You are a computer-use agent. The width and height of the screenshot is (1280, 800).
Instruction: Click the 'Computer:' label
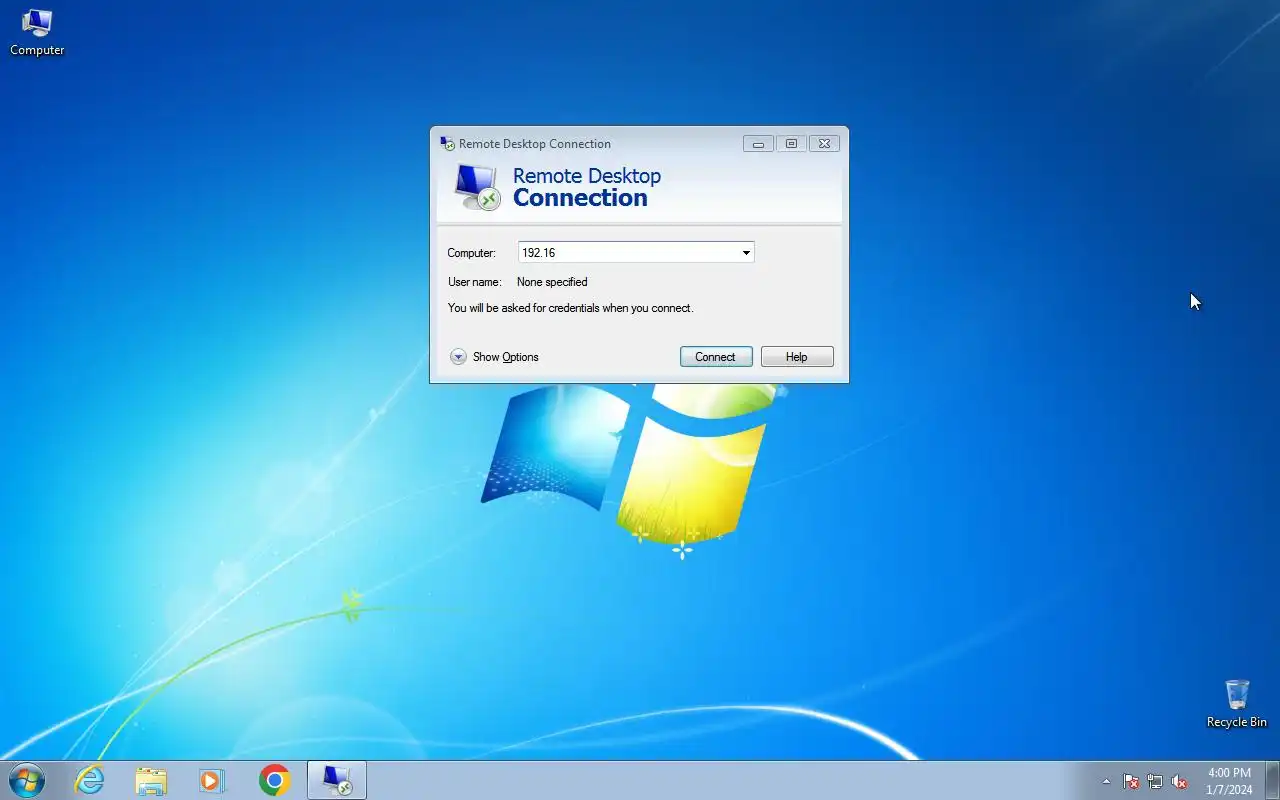pos(471,253)
